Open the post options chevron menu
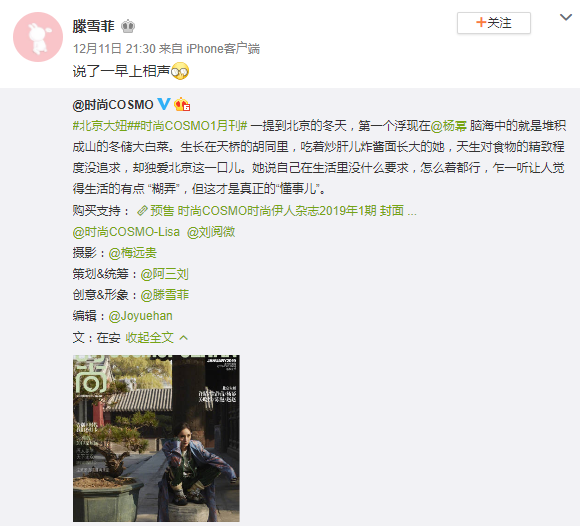This screenshot has height=526, width=580. (x=566, y=17)
